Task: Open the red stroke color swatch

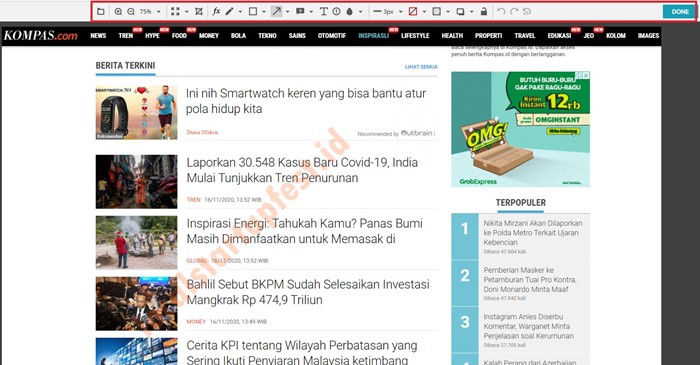Action: (413, 12)
